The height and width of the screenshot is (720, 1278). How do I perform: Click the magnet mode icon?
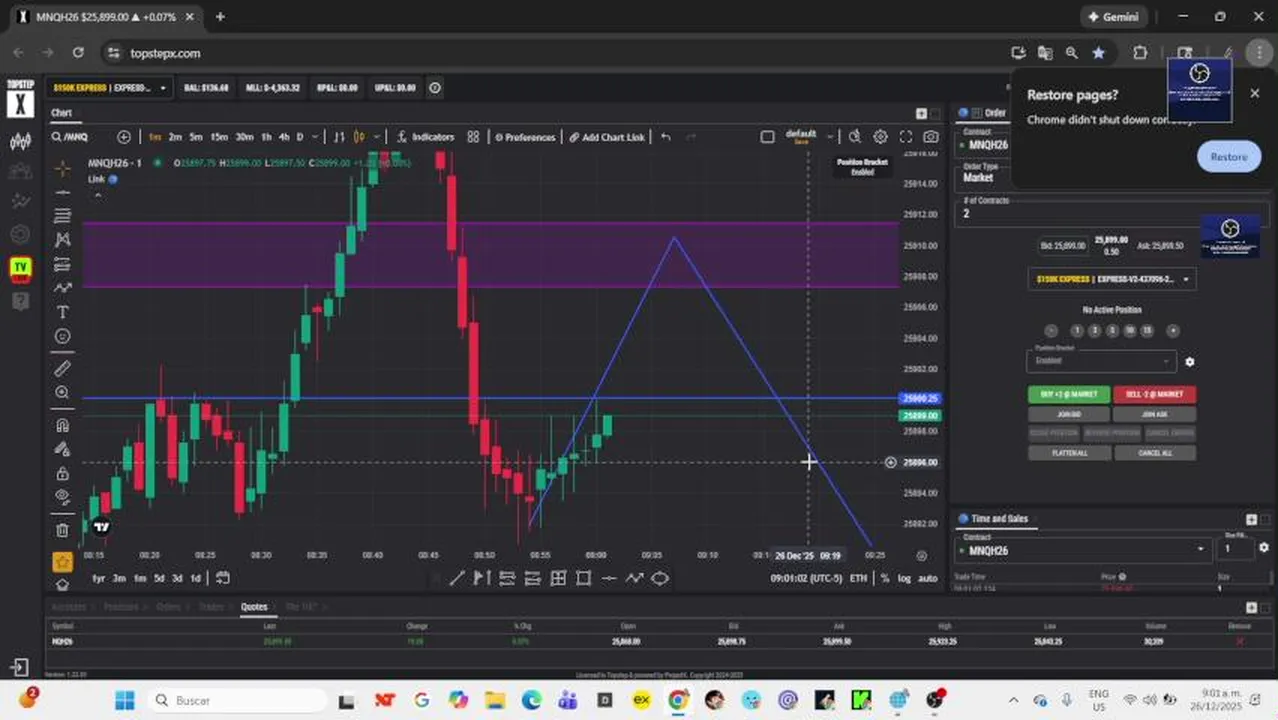[x=62, y=425]
